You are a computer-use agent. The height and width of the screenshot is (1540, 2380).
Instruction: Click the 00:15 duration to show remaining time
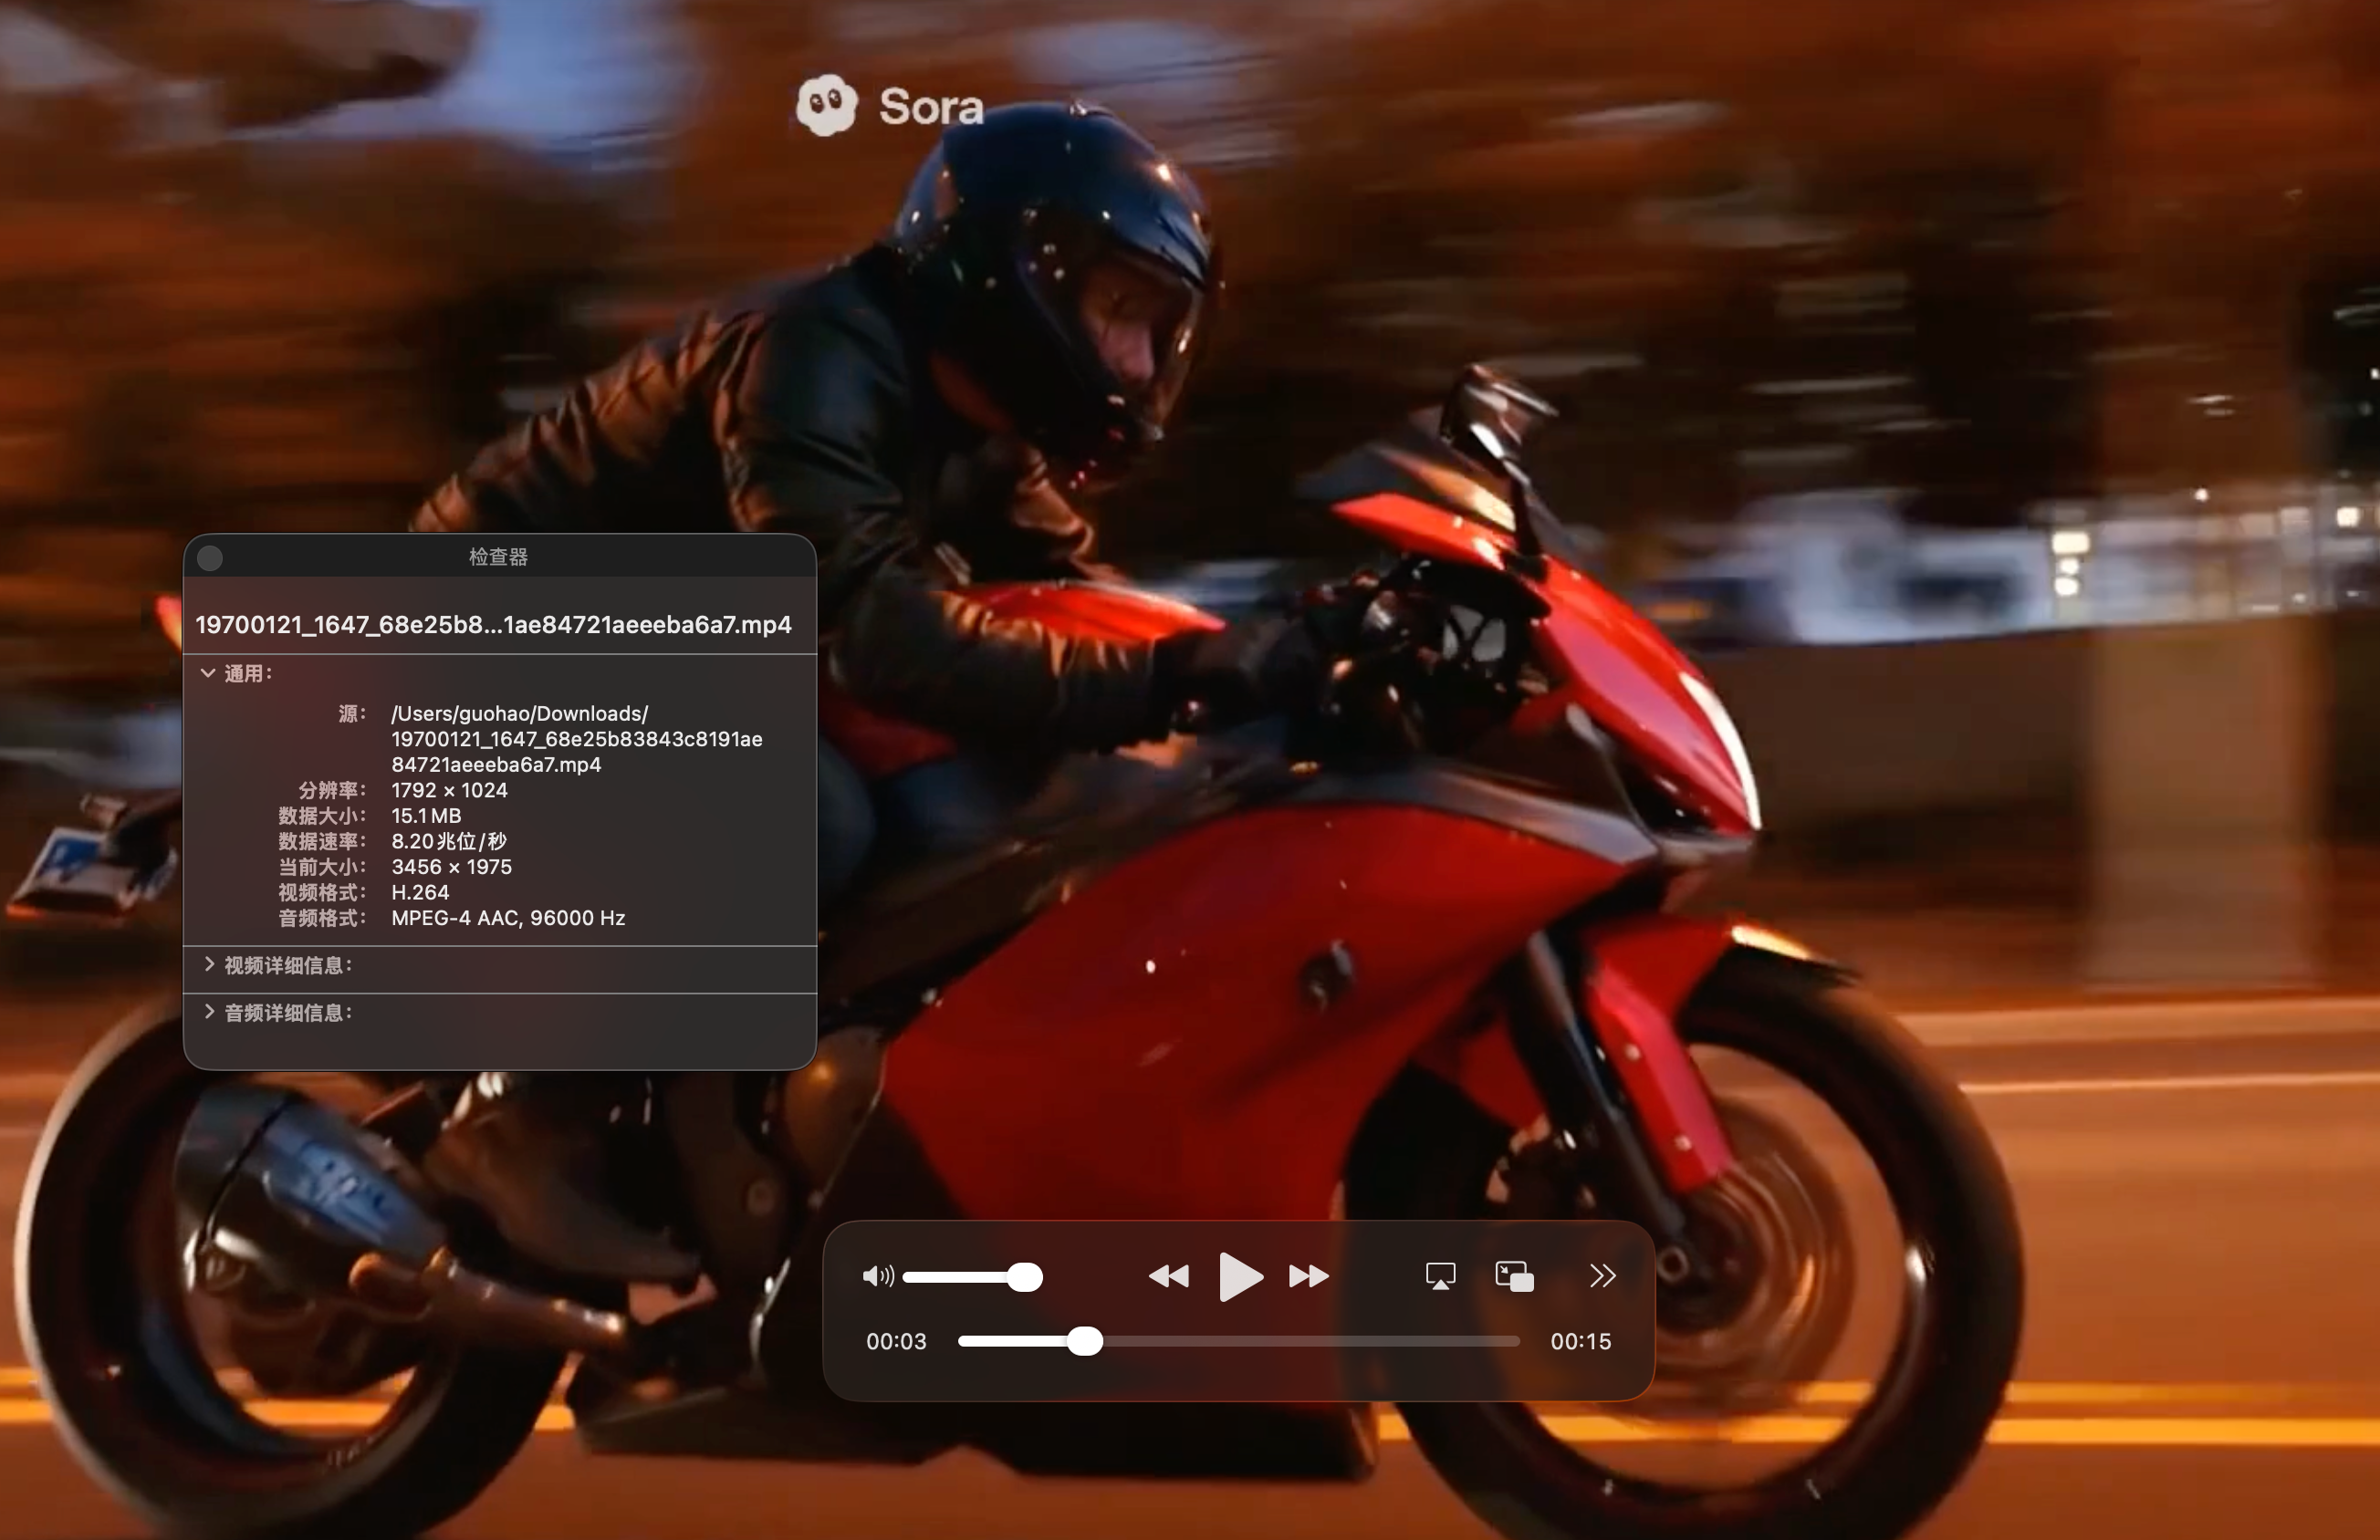[x=1580, y=1342]
